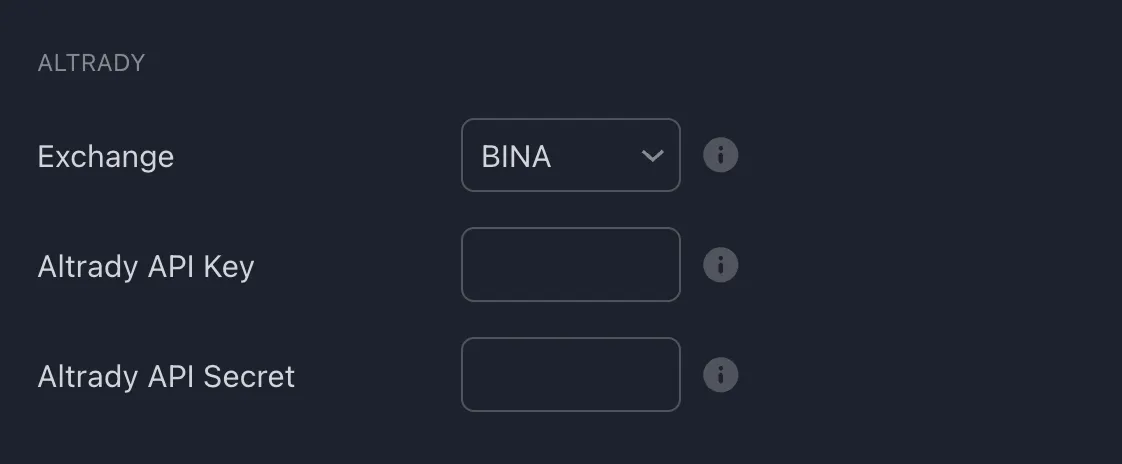Click the info icon beside Exchange
1122x464 pixels.
click(x=720, y=155)
